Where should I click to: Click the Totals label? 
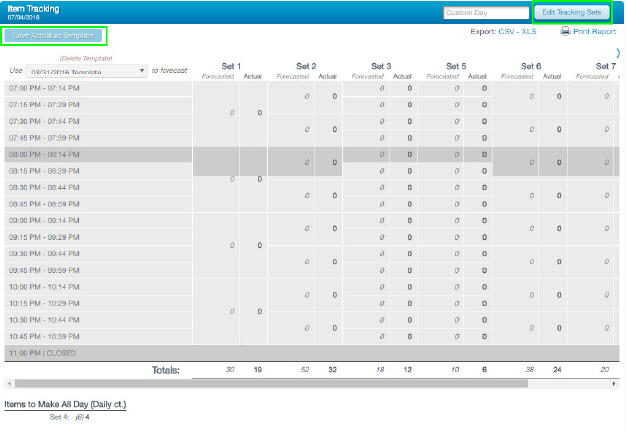point(166,370)
